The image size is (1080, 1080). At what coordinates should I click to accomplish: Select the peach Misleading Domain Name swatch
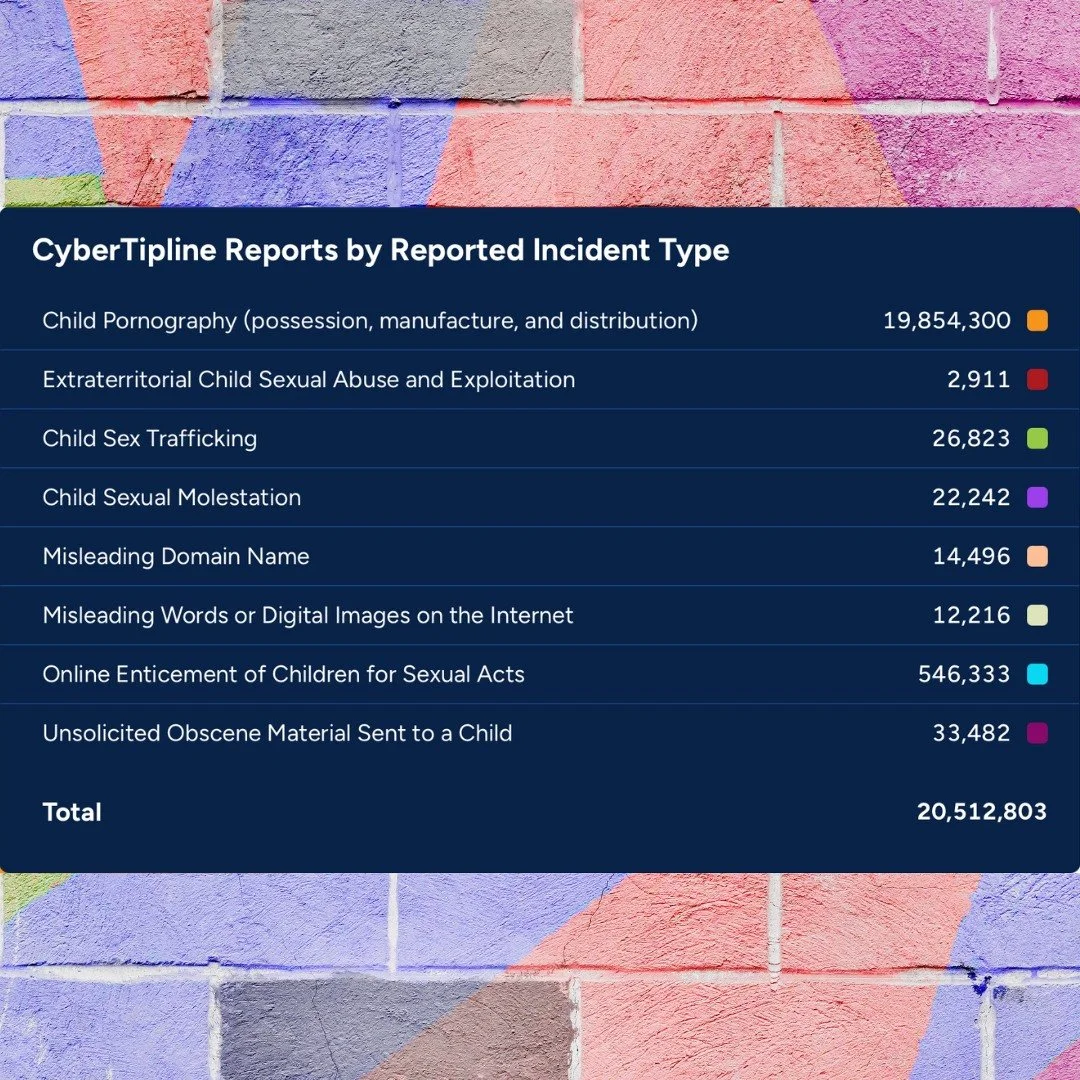point(1037,556)
